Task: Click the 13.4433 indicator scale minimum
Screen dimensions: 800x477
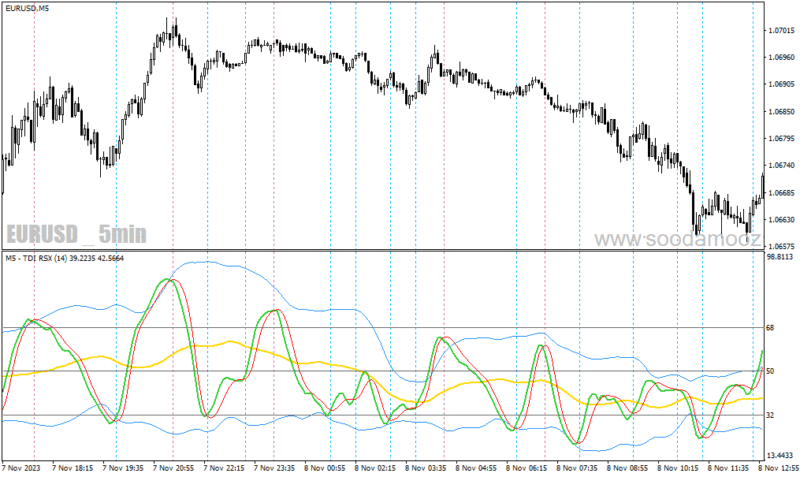Action: [x=780, y=455]
